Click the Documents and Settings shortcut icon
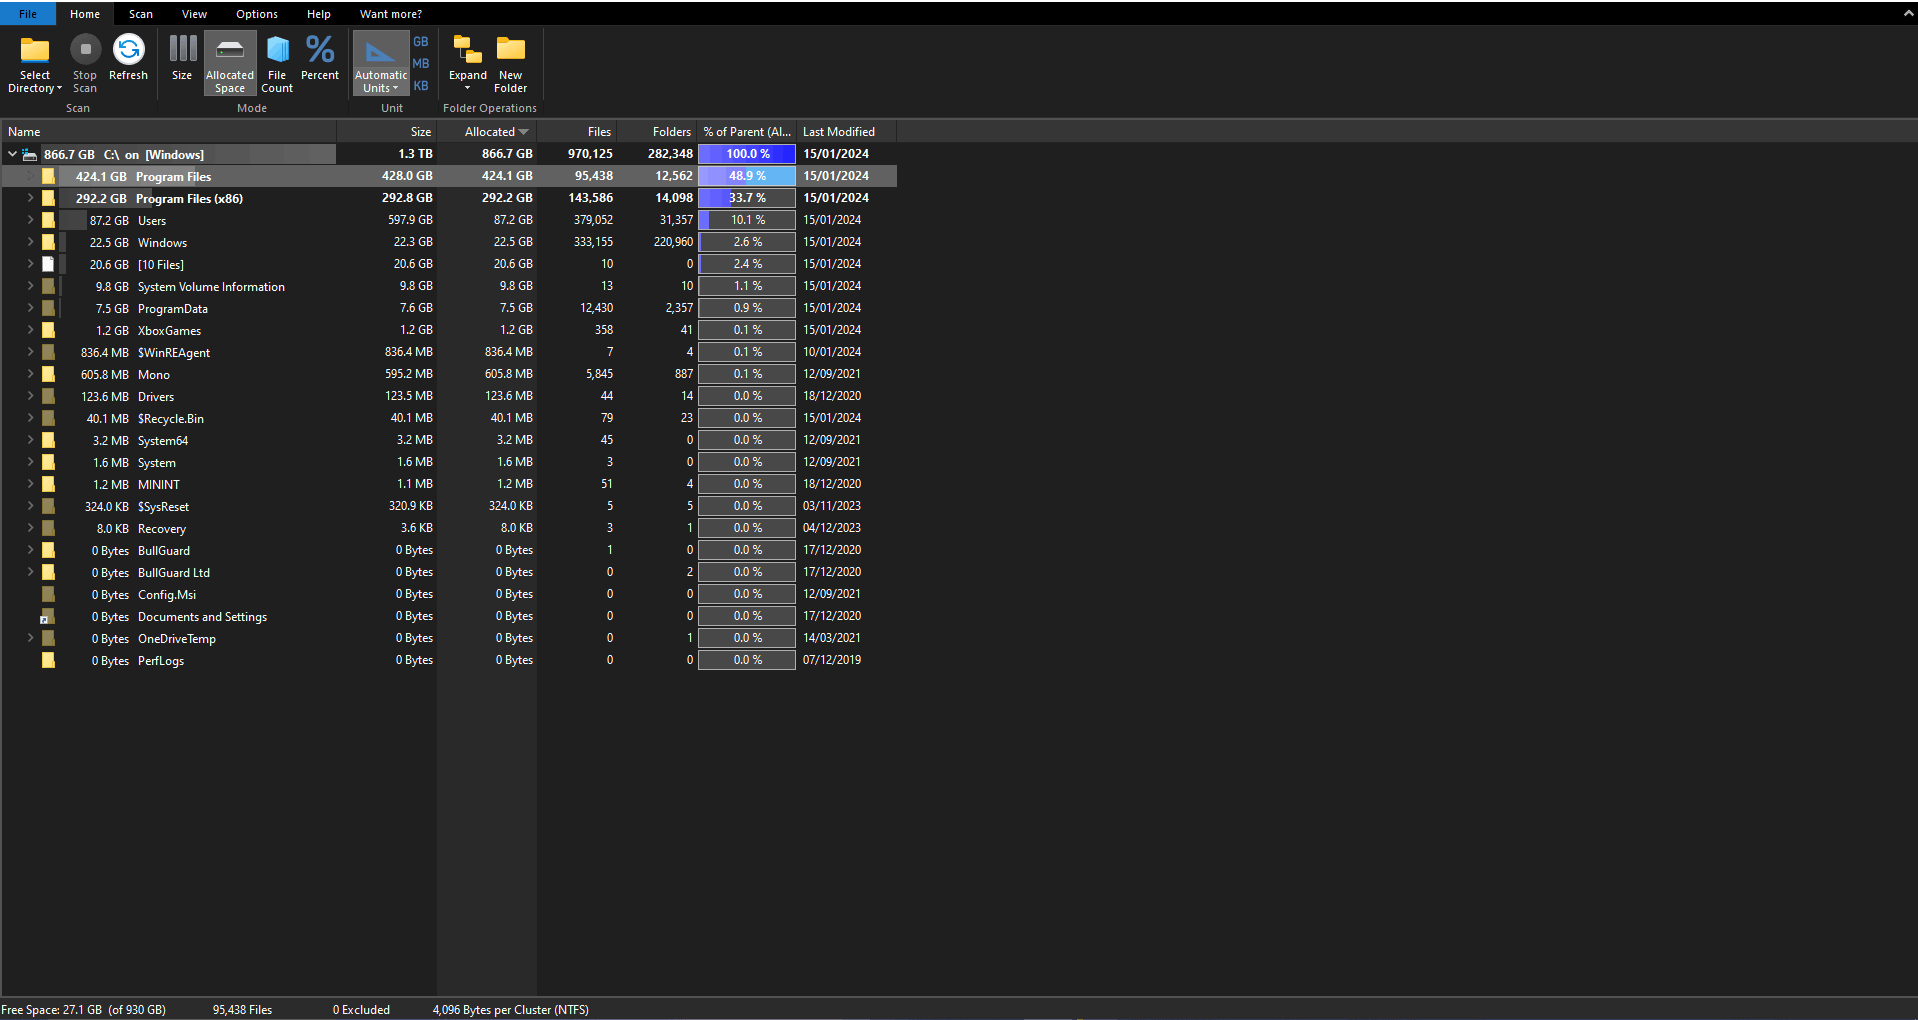Image resolution: width=1918 pixels, height=1020 pixels. coord(47,617)
